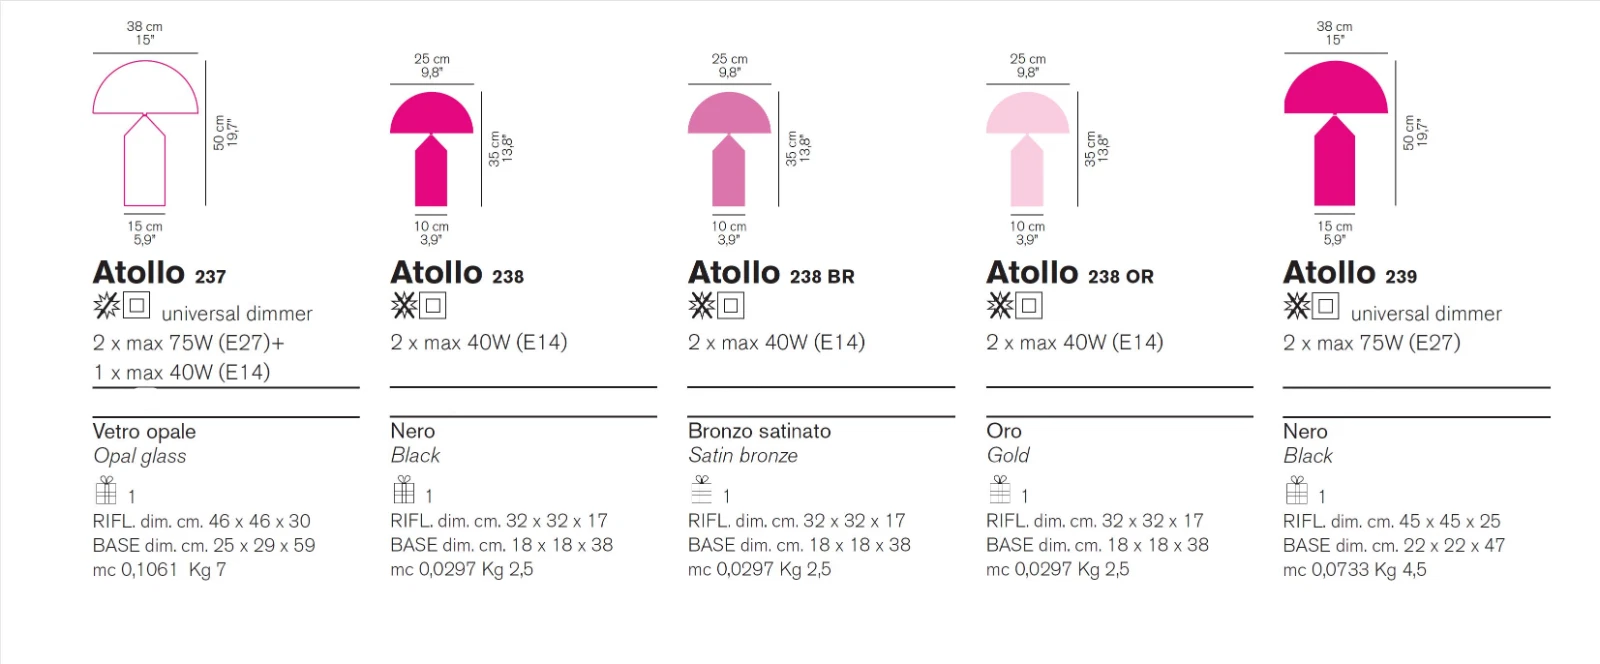The width and height of the screenshot is (1600, 664).
Task: Click the Atollo 238 BR title
Action: click(771, 273)
